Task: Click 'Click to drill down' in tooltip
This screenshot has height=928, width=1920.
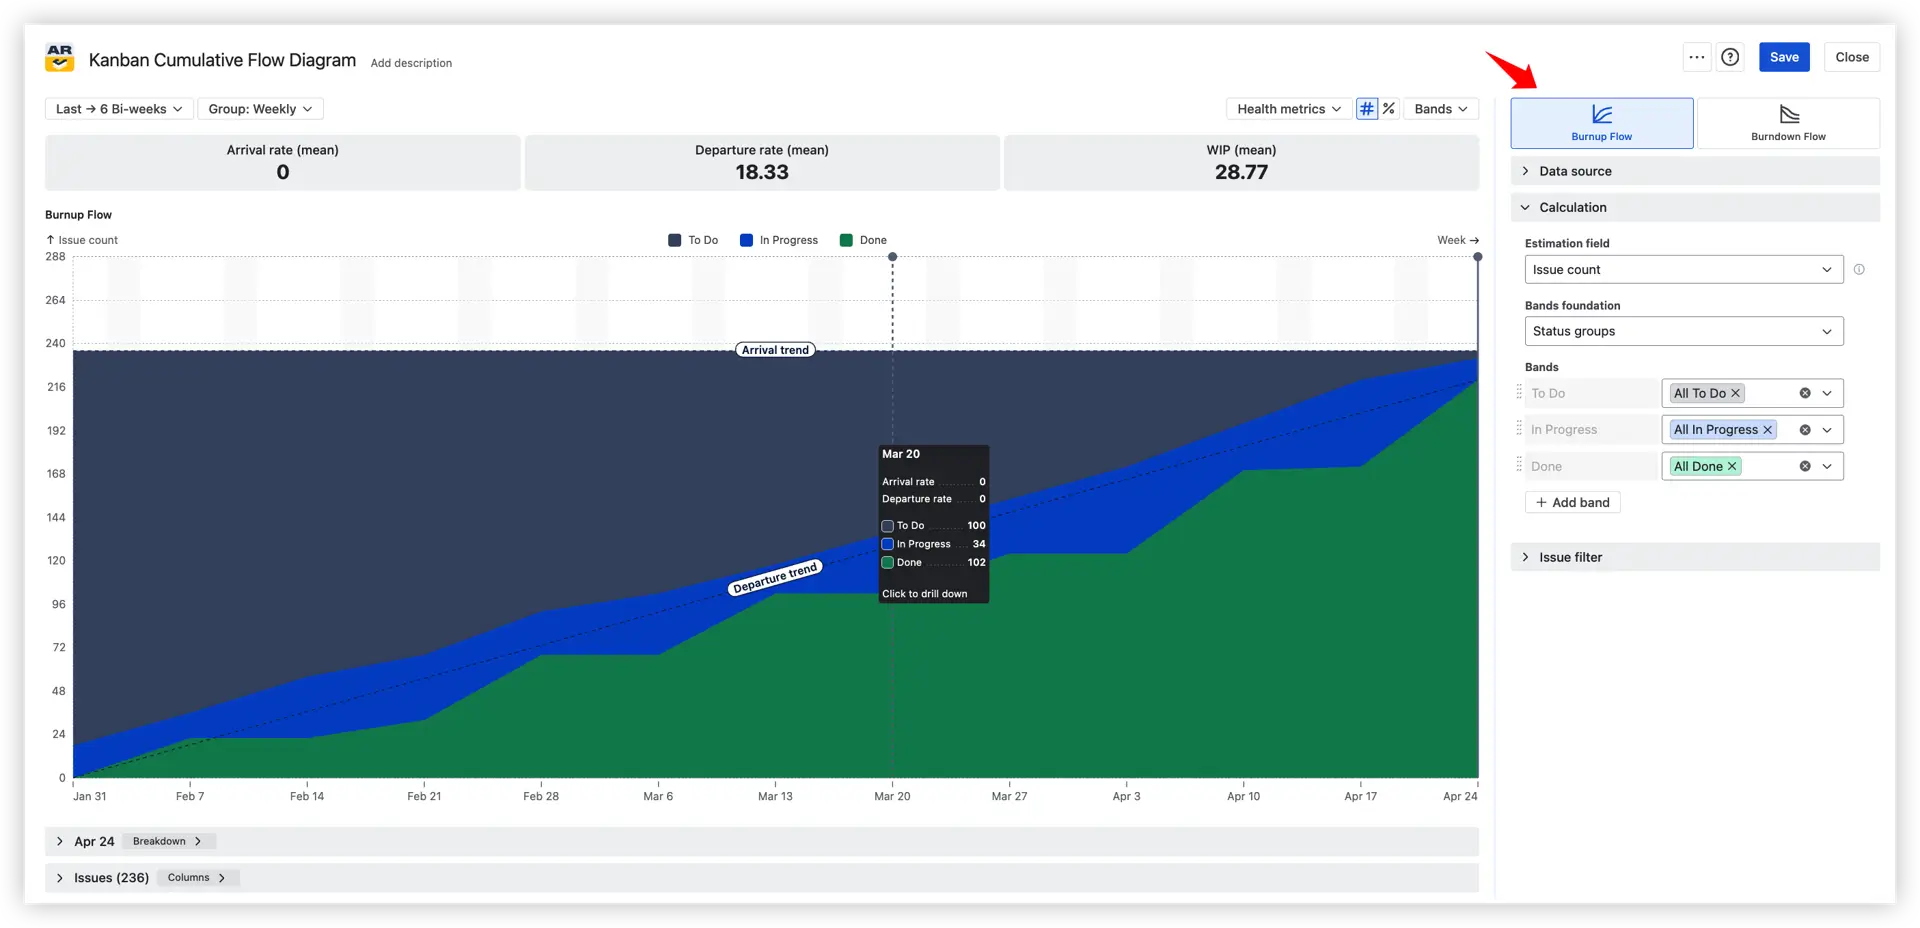Action: click(925, 594)
